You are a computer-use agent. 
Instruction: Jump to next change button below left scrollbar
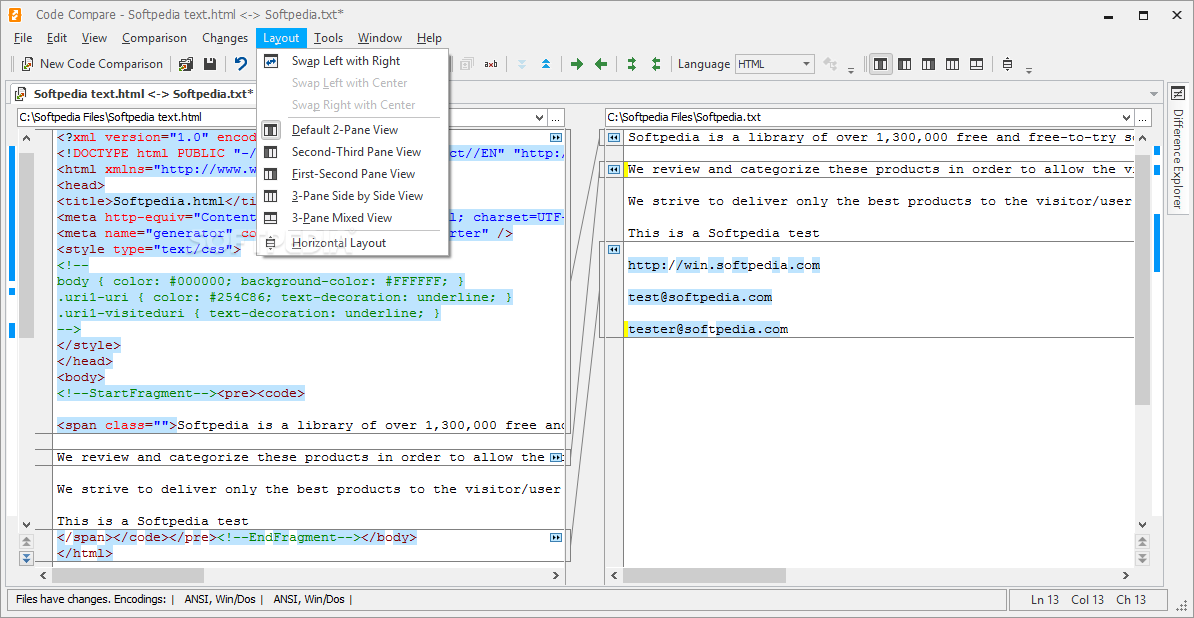pos(27,558)
